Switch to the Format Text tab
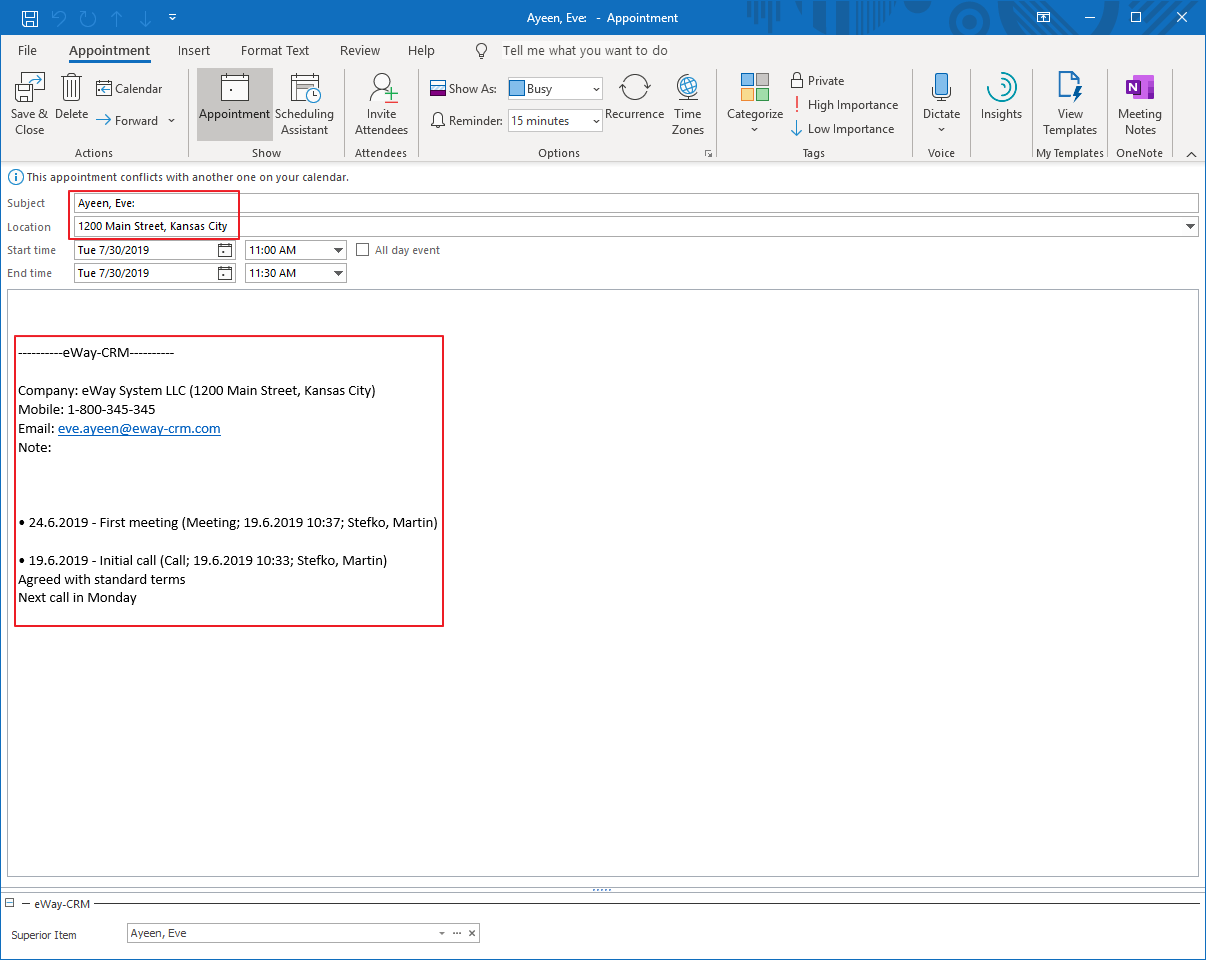 tap(275, 50)
